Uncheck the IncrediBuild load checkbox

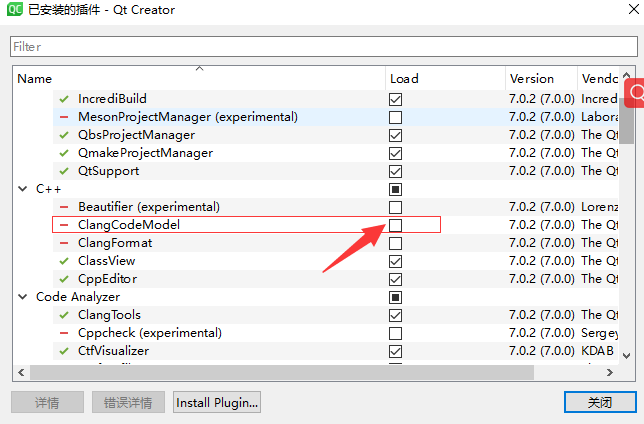click(x=396, y=99)
